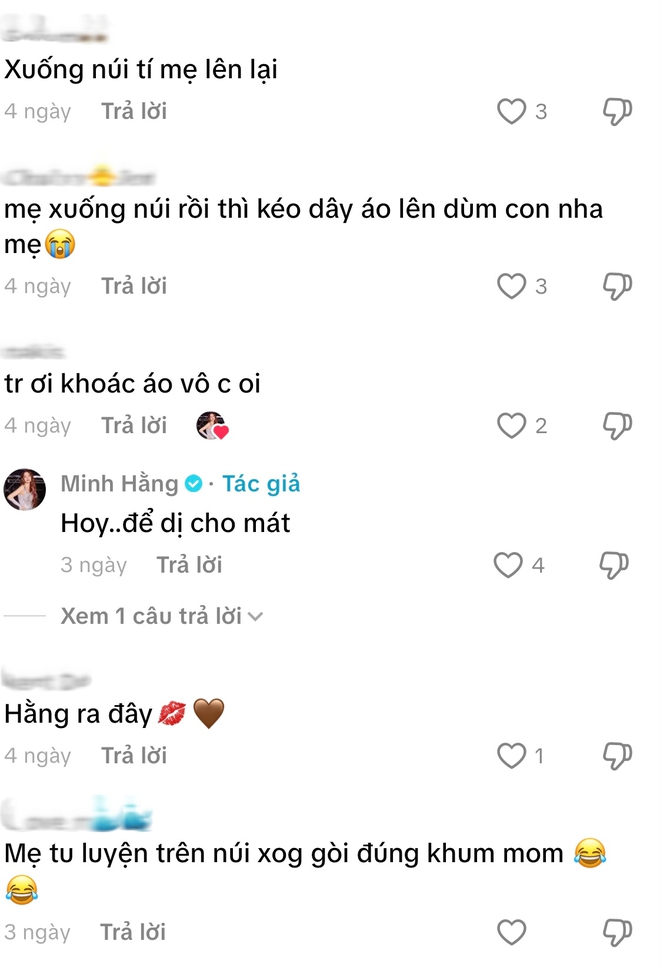Reply to "Xuống núi tí mẹ lên lại" comment
This screenshot has width=660, height=964.
point(134,111)
